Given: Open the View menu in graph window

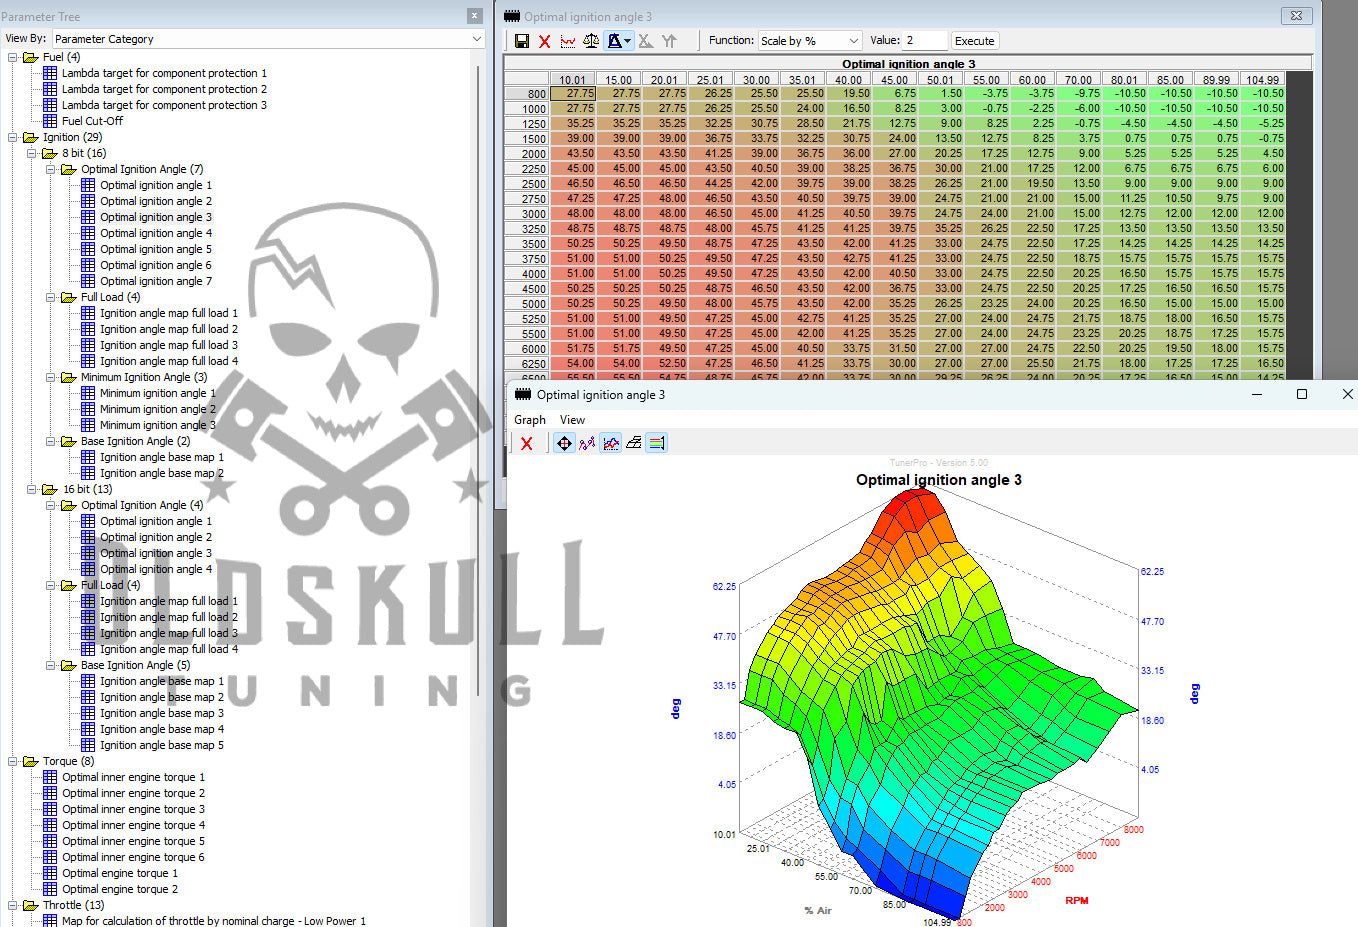Looking at the screenshot, I should click(572, 420).
